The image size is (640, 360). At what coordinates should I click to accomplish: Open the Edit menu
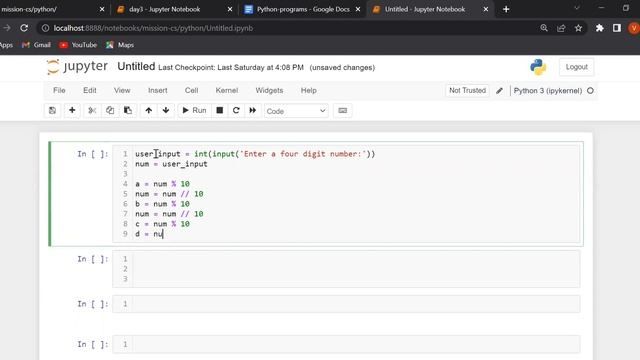90,90
